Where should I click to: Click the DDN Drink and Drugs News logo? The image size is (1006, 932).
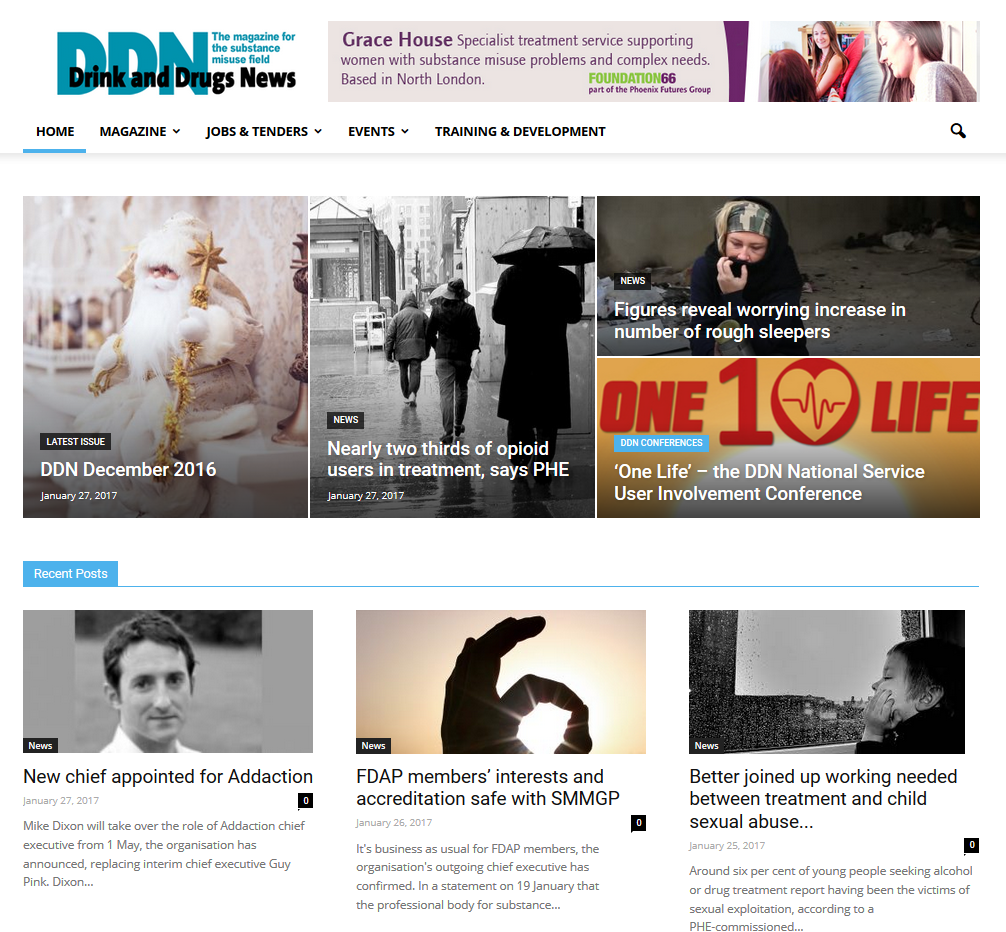[176, 62]
